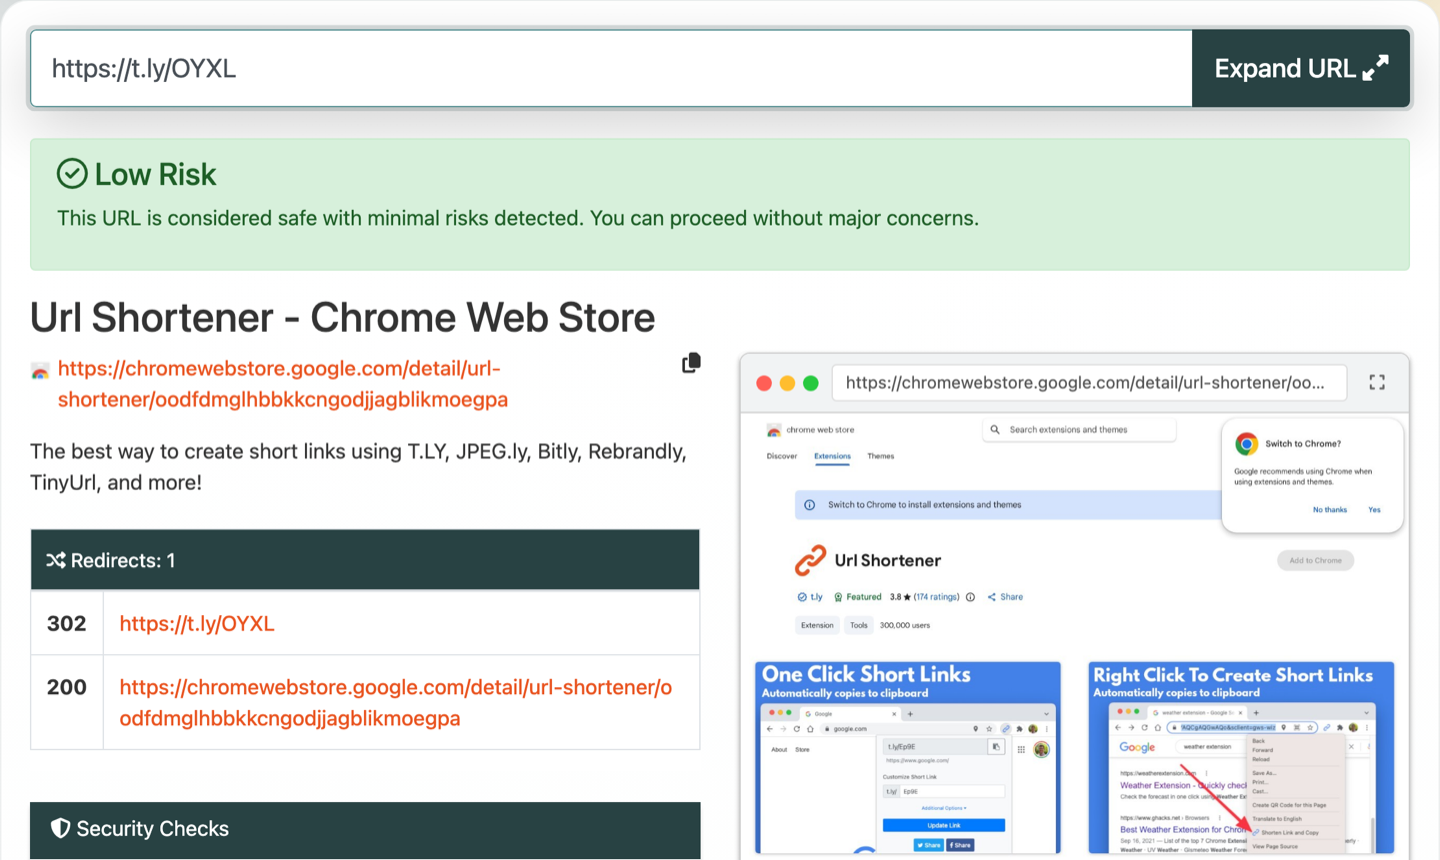Click the Security Checks header
Viewport: 1440px width, 860px height.
point(365,829)
